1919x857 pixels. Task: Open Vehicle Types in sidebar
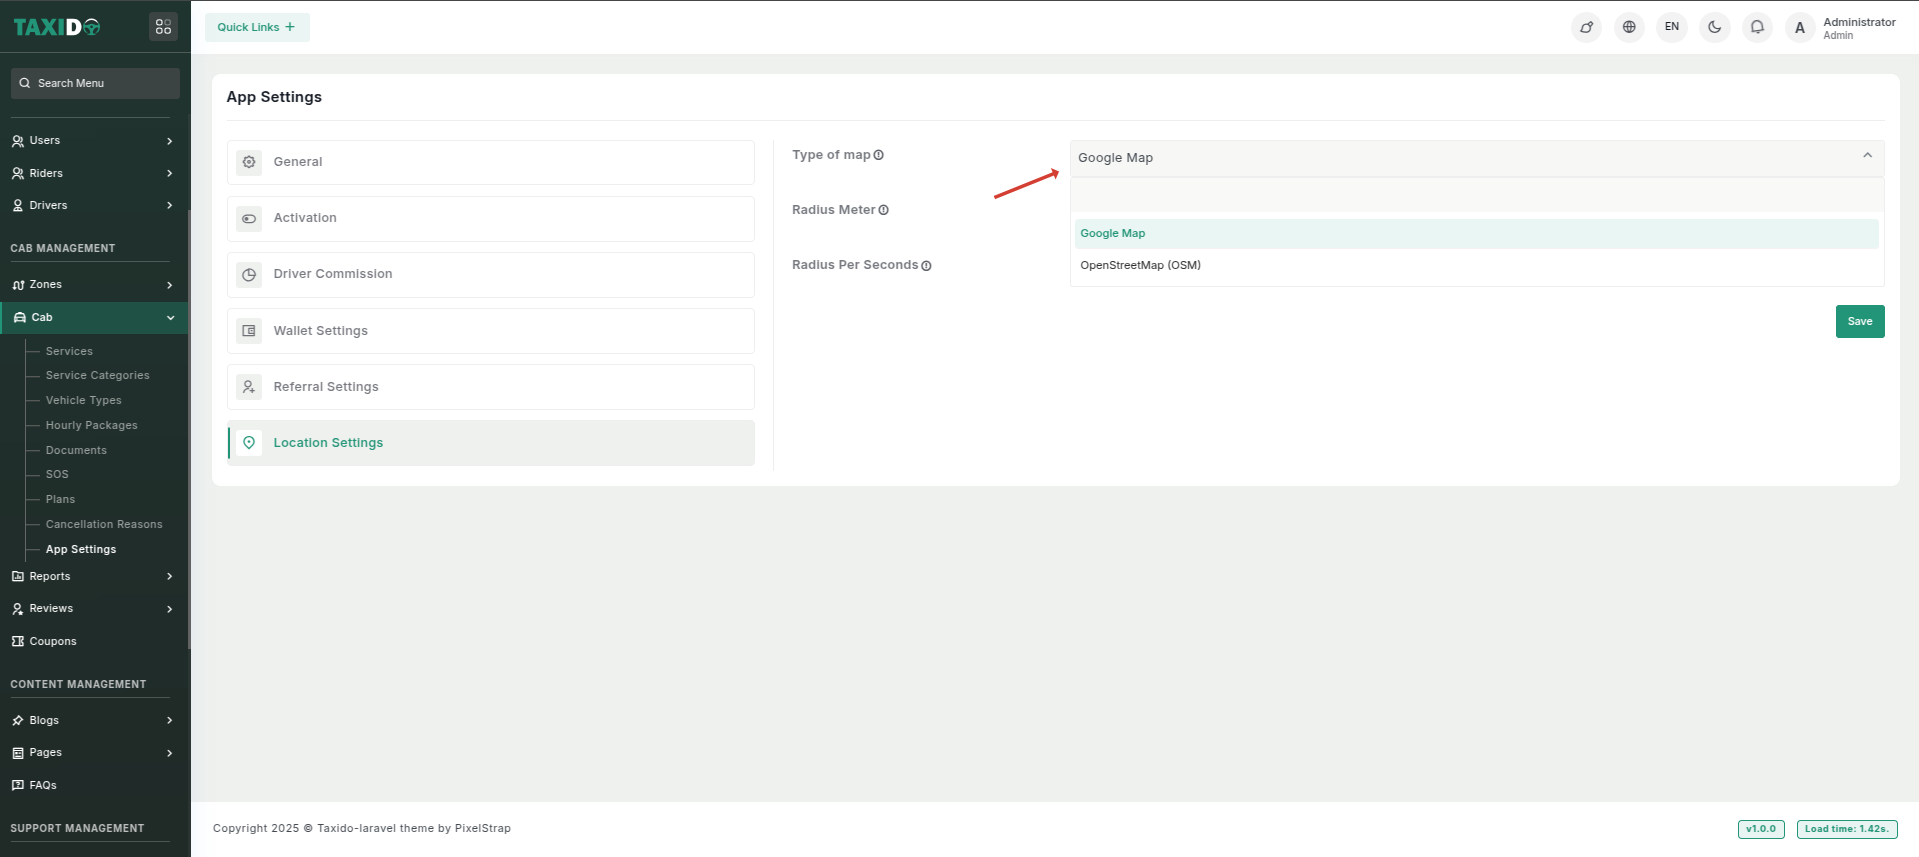click(84, 400)
